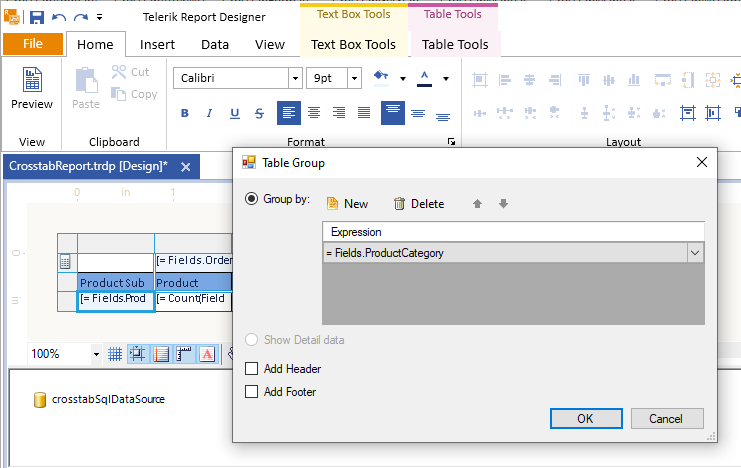Center text horizontally
Viewport: 741px width, 468px height.
tap(314, 113)
